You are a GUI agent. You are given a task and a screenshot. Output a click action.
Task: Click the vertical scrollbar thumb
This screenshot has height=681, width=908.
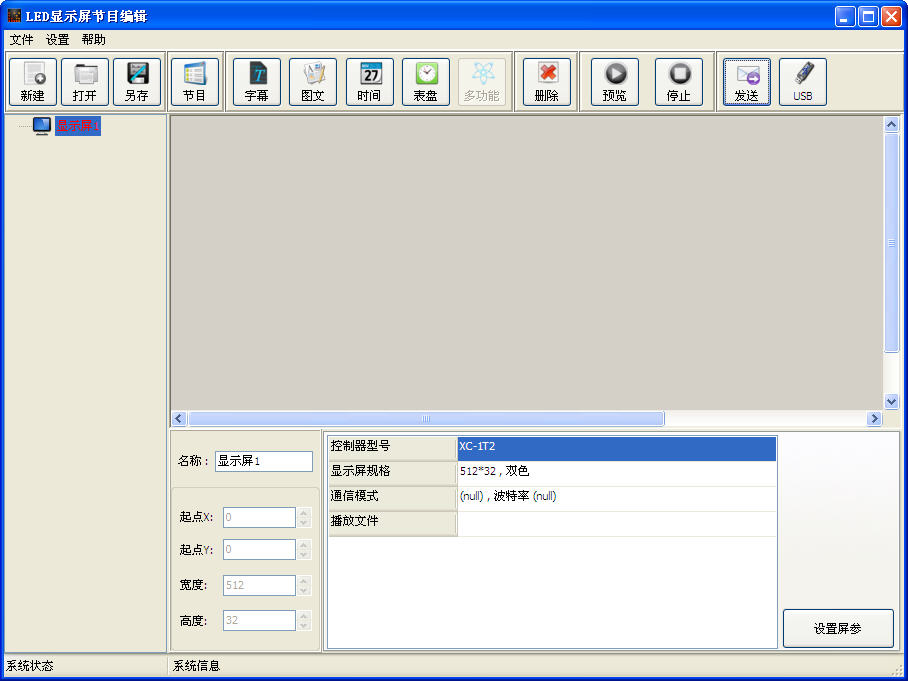point(891,243)
